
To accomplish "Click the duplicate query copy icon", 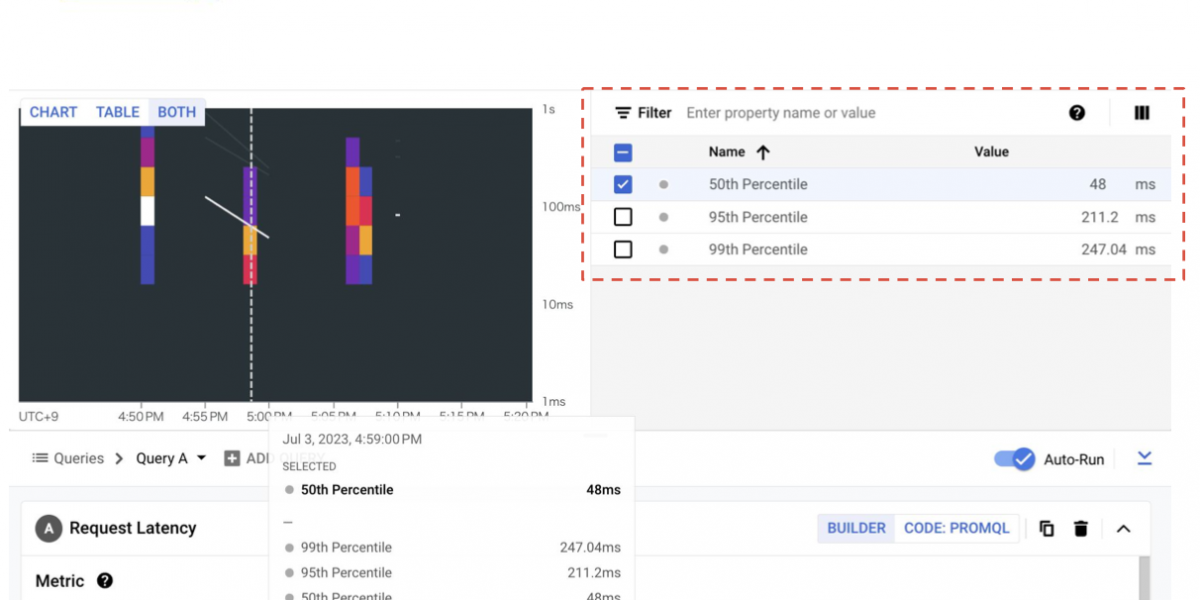I will (x=1047, y=528).
